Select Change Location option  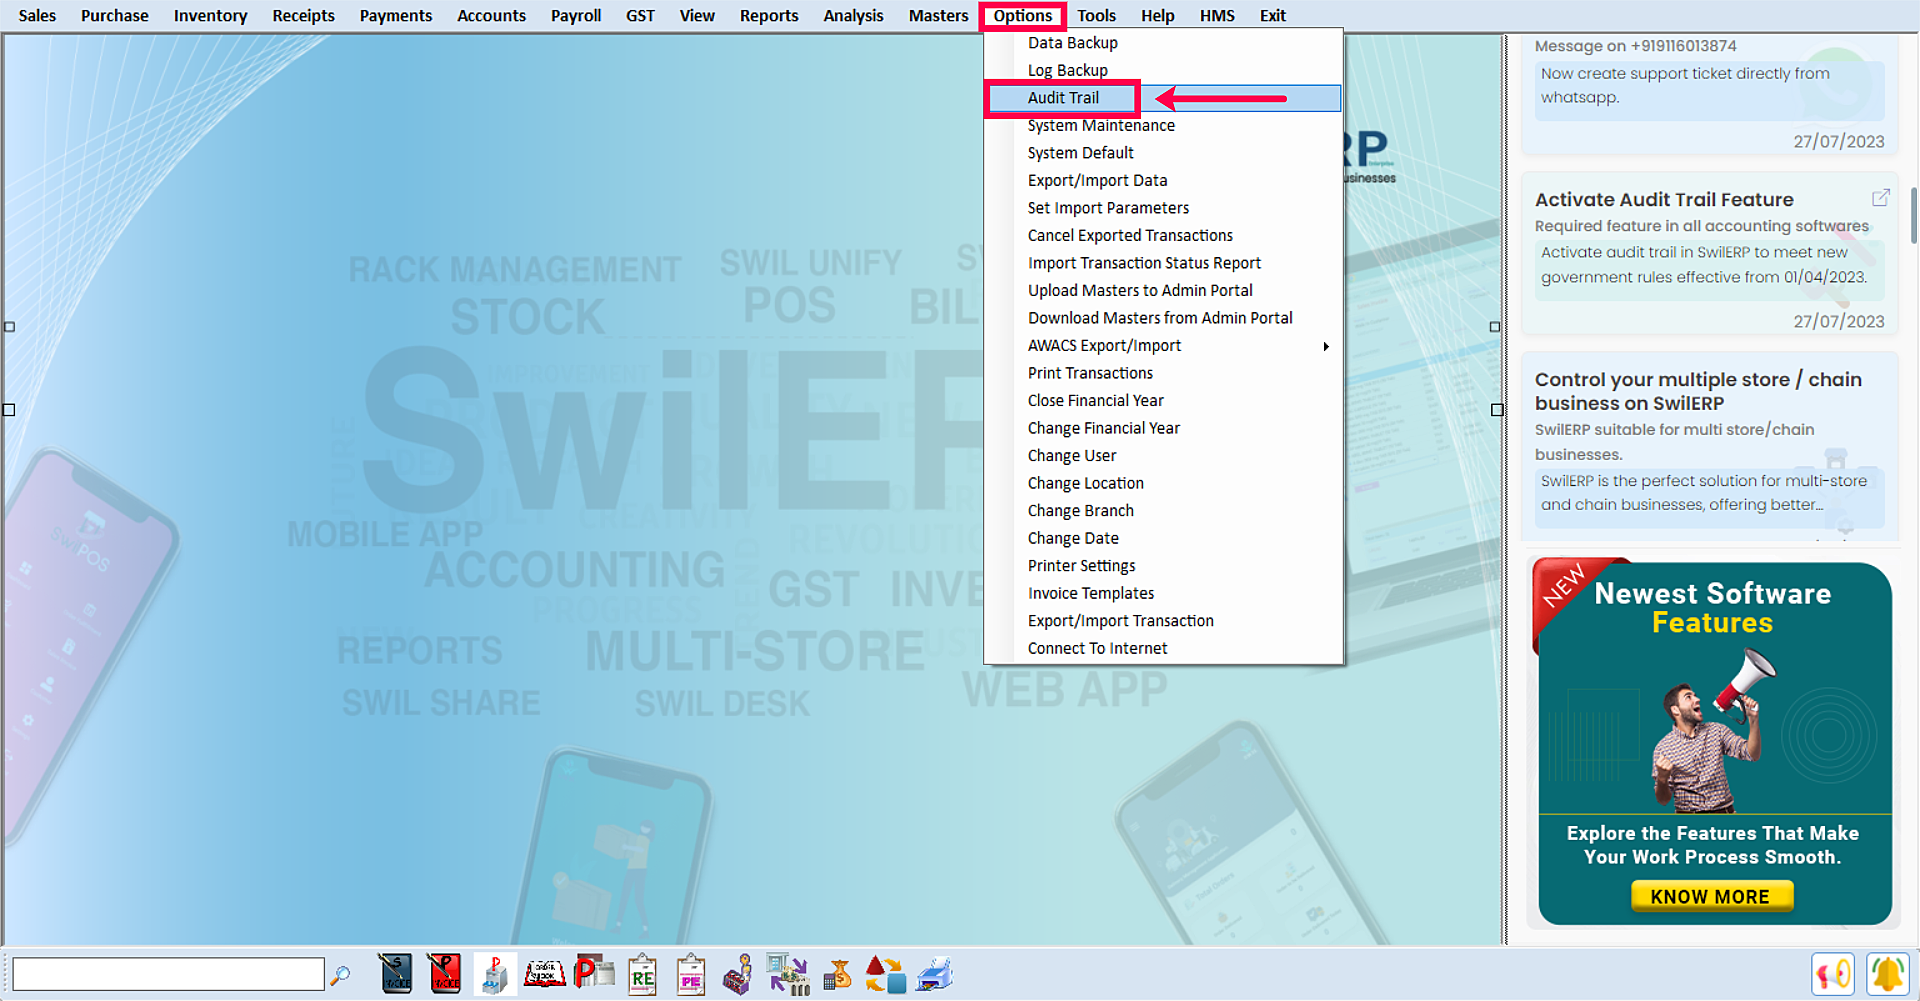coord(1163,483)
